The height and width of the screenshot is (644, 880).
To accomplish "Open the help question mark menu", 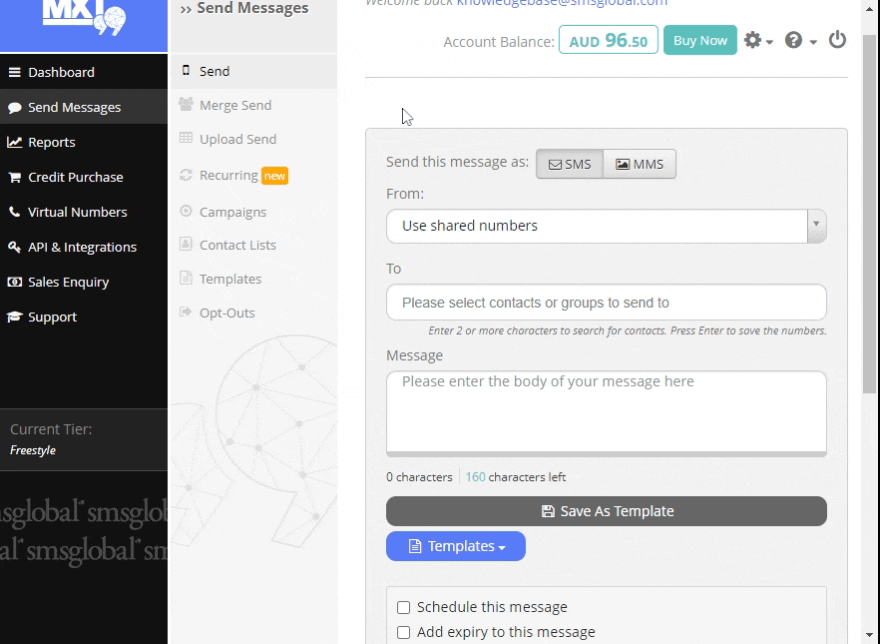I will point(800,41).
